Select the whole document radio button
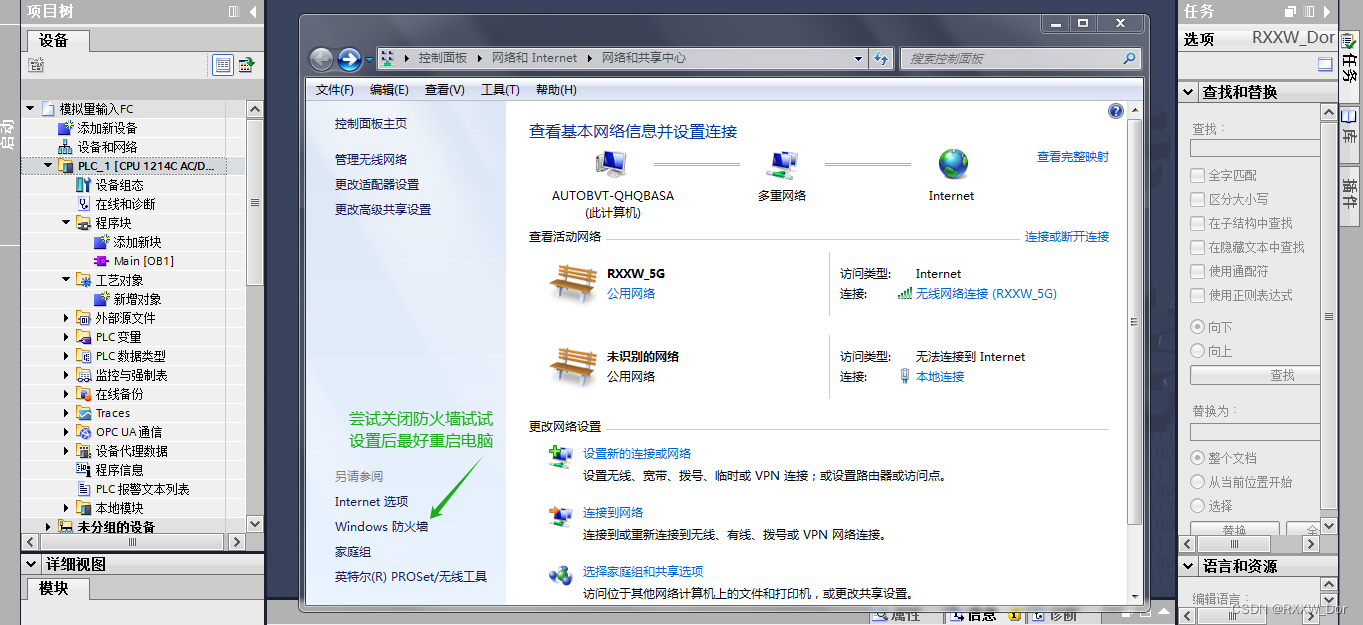 [x=1197, y=458]
